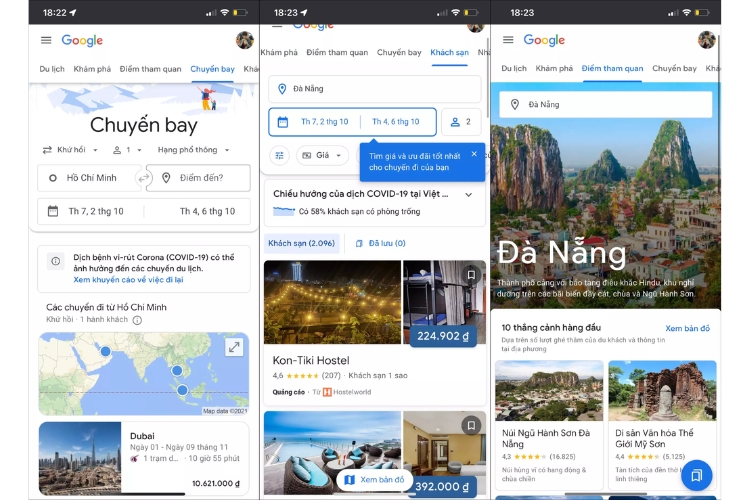
Task: Switch to Khách sạn (2.096) list tab
Action: (x=301, y=244)
